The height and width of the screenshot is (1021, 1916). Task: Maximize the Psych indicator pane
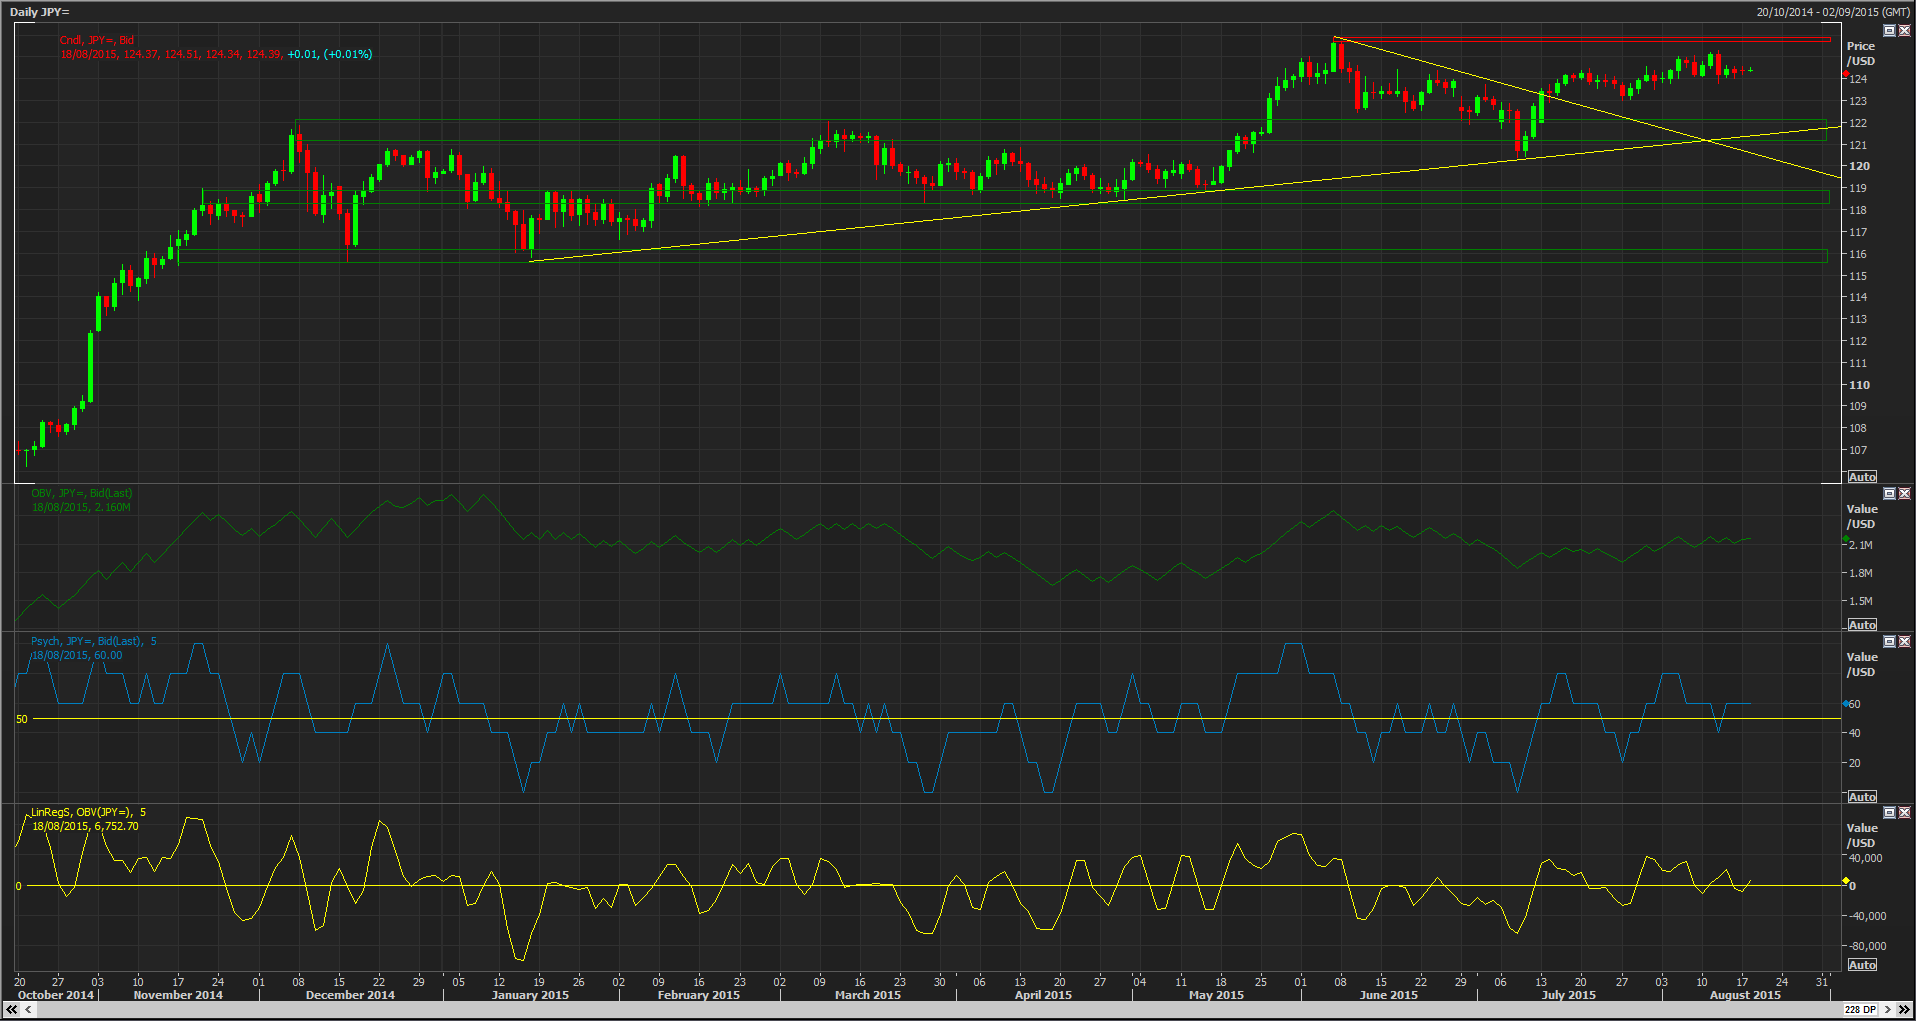point(1889,642)
